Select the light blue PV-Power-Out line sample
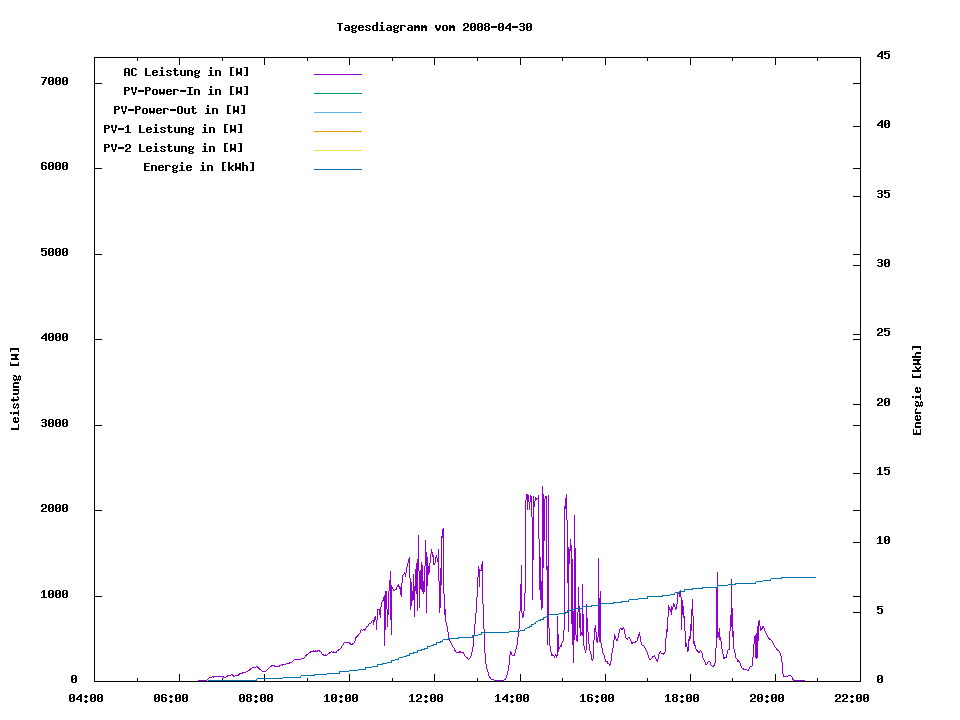This screenshot has height=720, width=960. (x=337, y=112)
